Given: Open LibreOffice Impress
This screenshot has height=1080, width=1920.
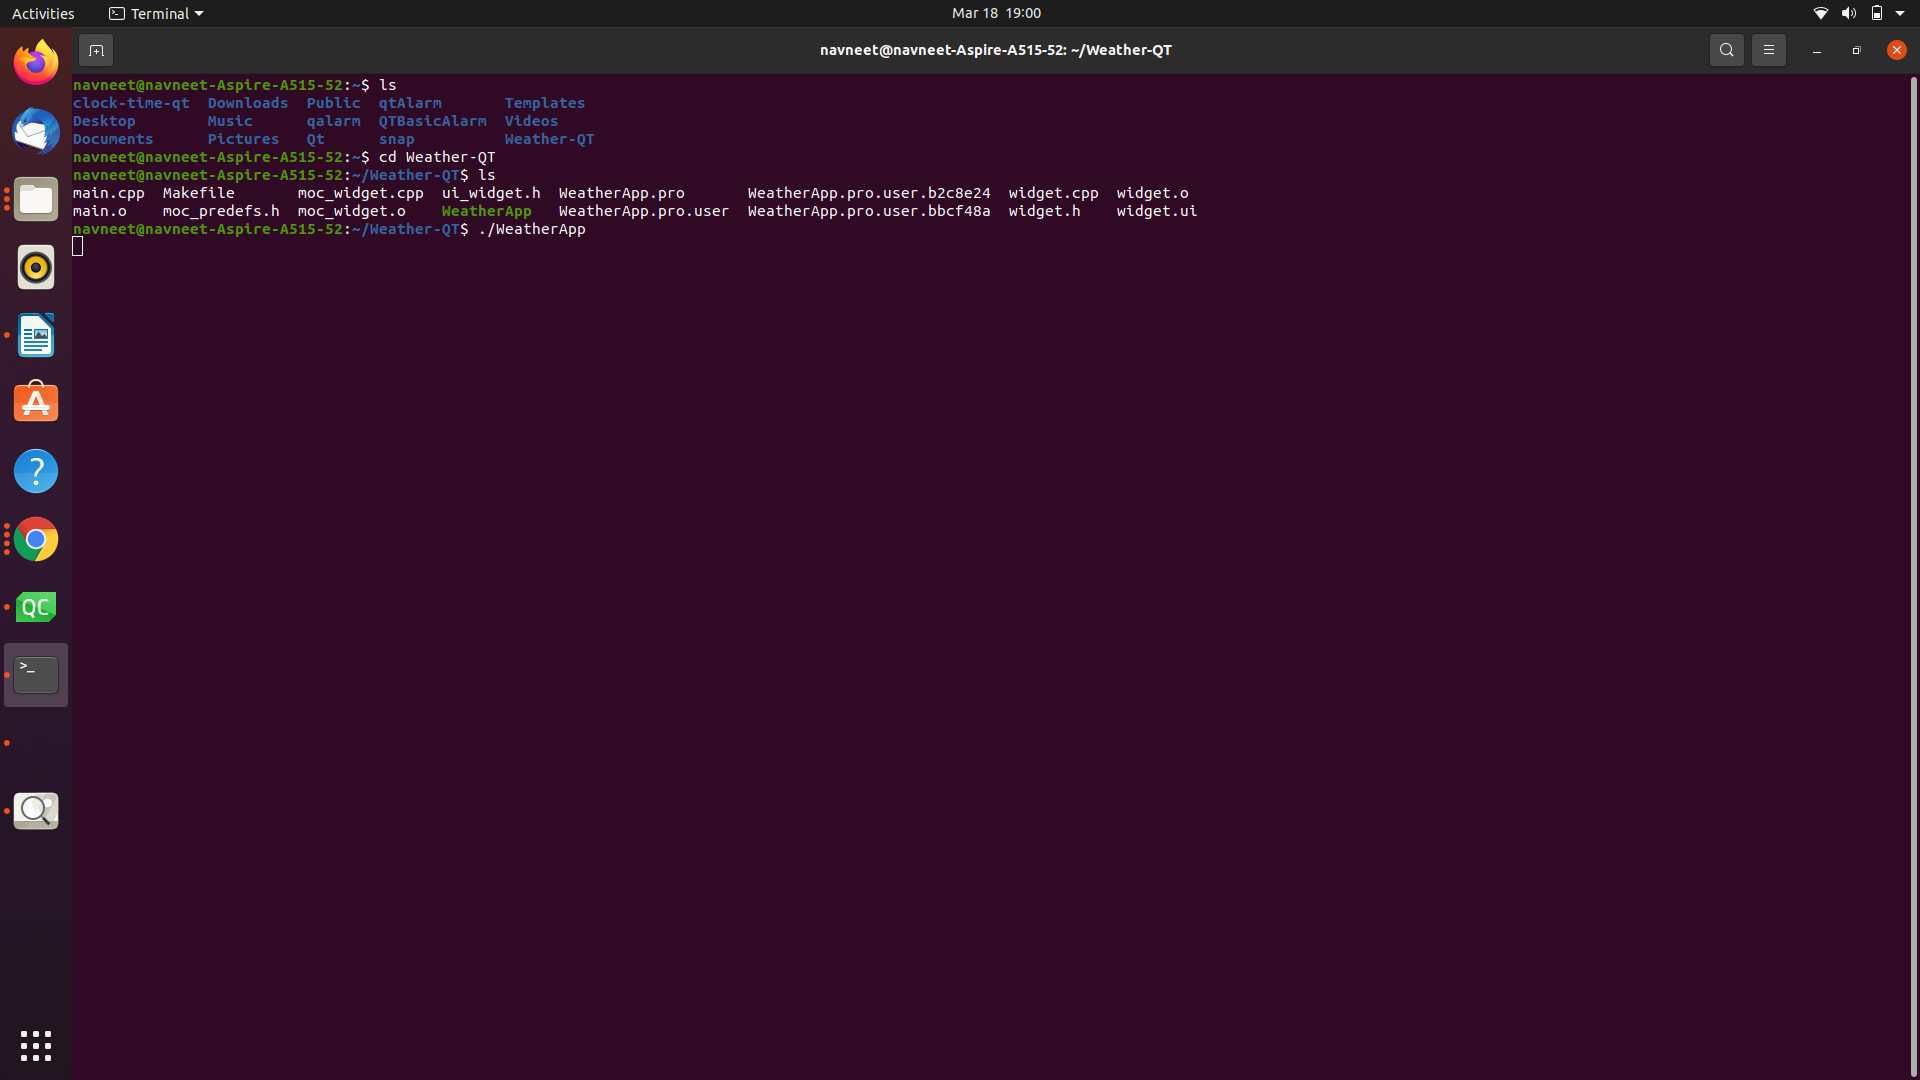Looking at the screenshot, I should click(35, 335).
